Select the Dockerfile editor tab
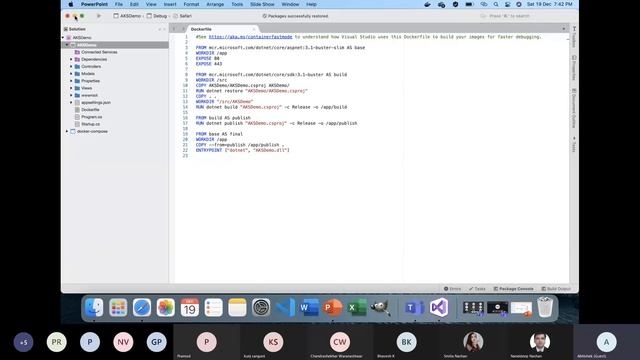Viewport: 640px width, 360px height. [x=222, y=29]
